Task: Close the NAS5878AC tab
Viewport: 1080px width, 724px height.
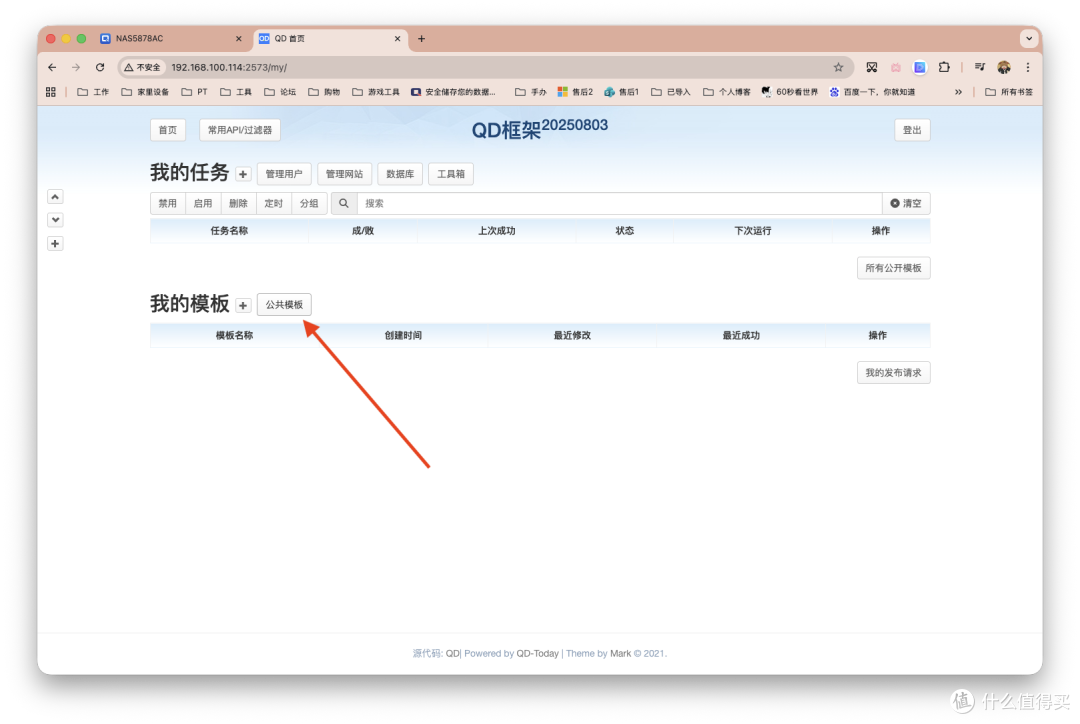Action: click(239, 39)
